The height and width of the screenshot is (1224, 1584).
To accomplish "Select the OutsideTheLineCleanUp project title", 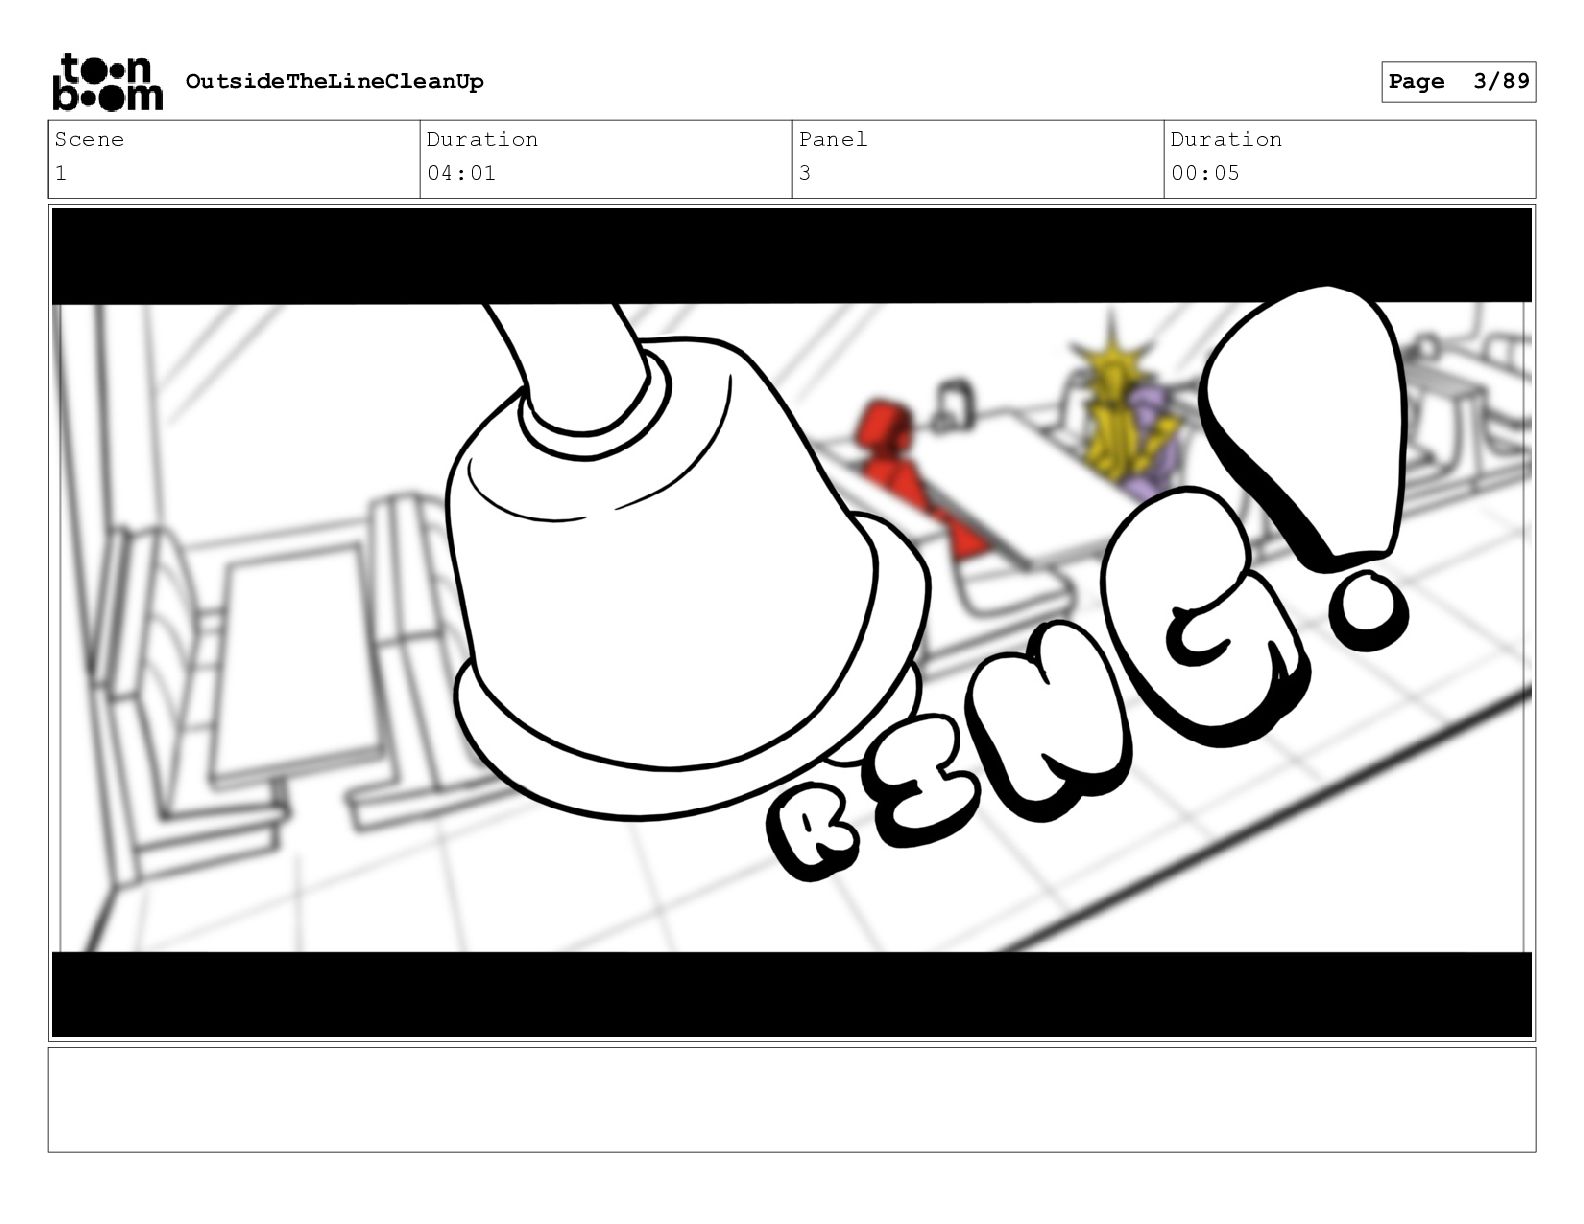I will point(334,82).
